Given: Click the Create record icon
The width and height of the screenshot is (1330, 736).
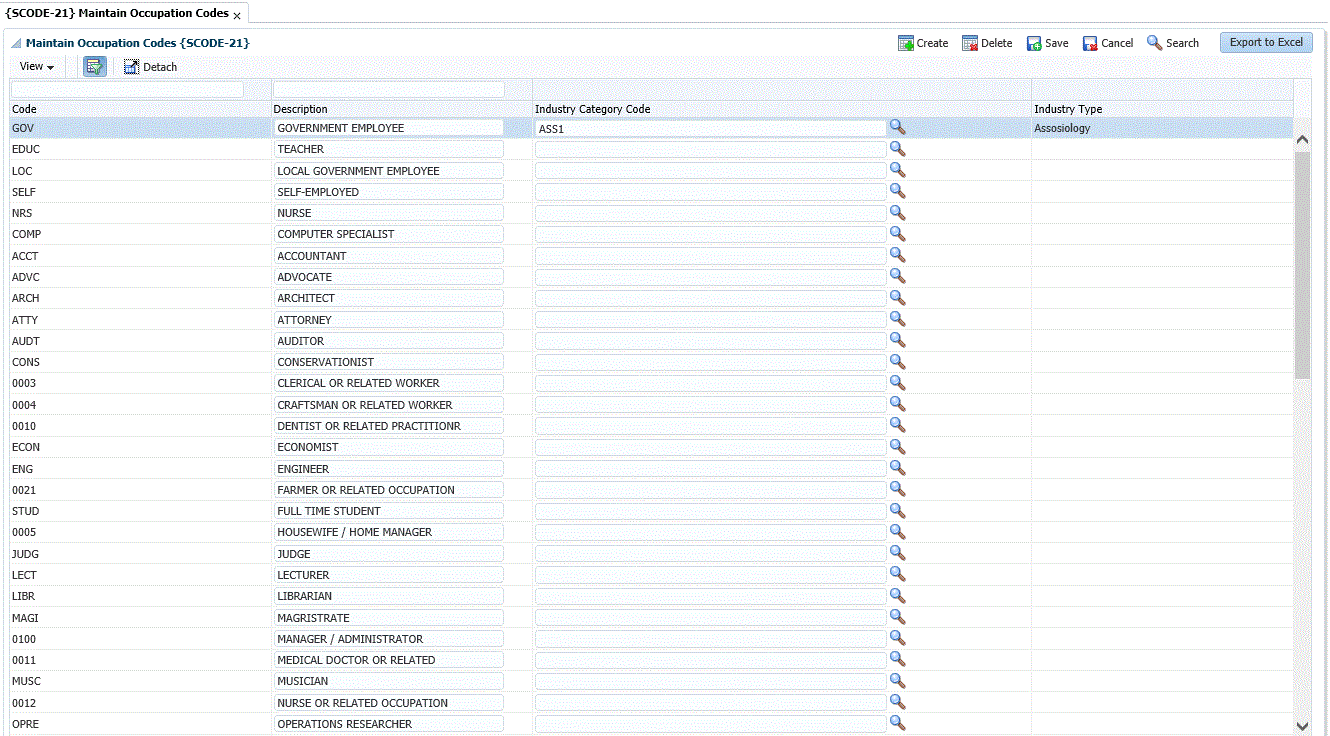Looking at the screenshot, I should tap(906, 43).
